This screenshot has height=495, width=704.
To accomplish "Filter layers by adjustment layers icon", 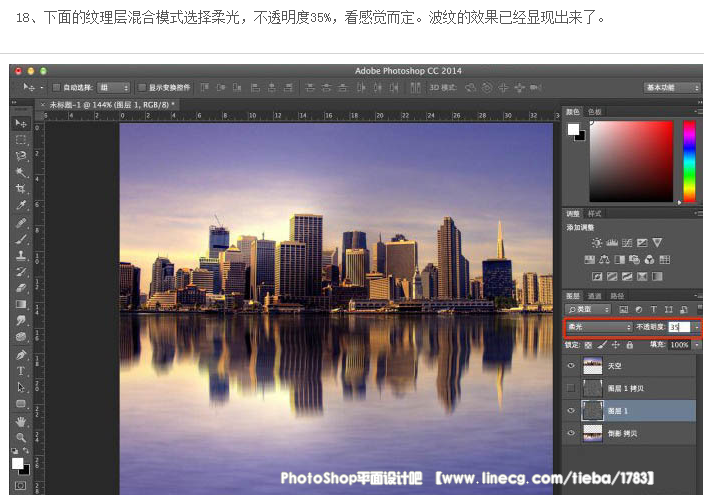I will (638, 309).
